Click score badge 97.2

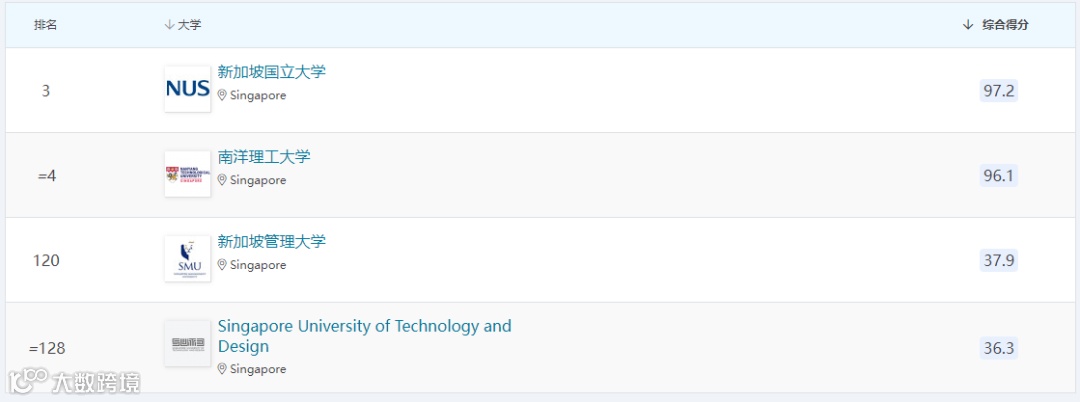[x=999, y=91]
